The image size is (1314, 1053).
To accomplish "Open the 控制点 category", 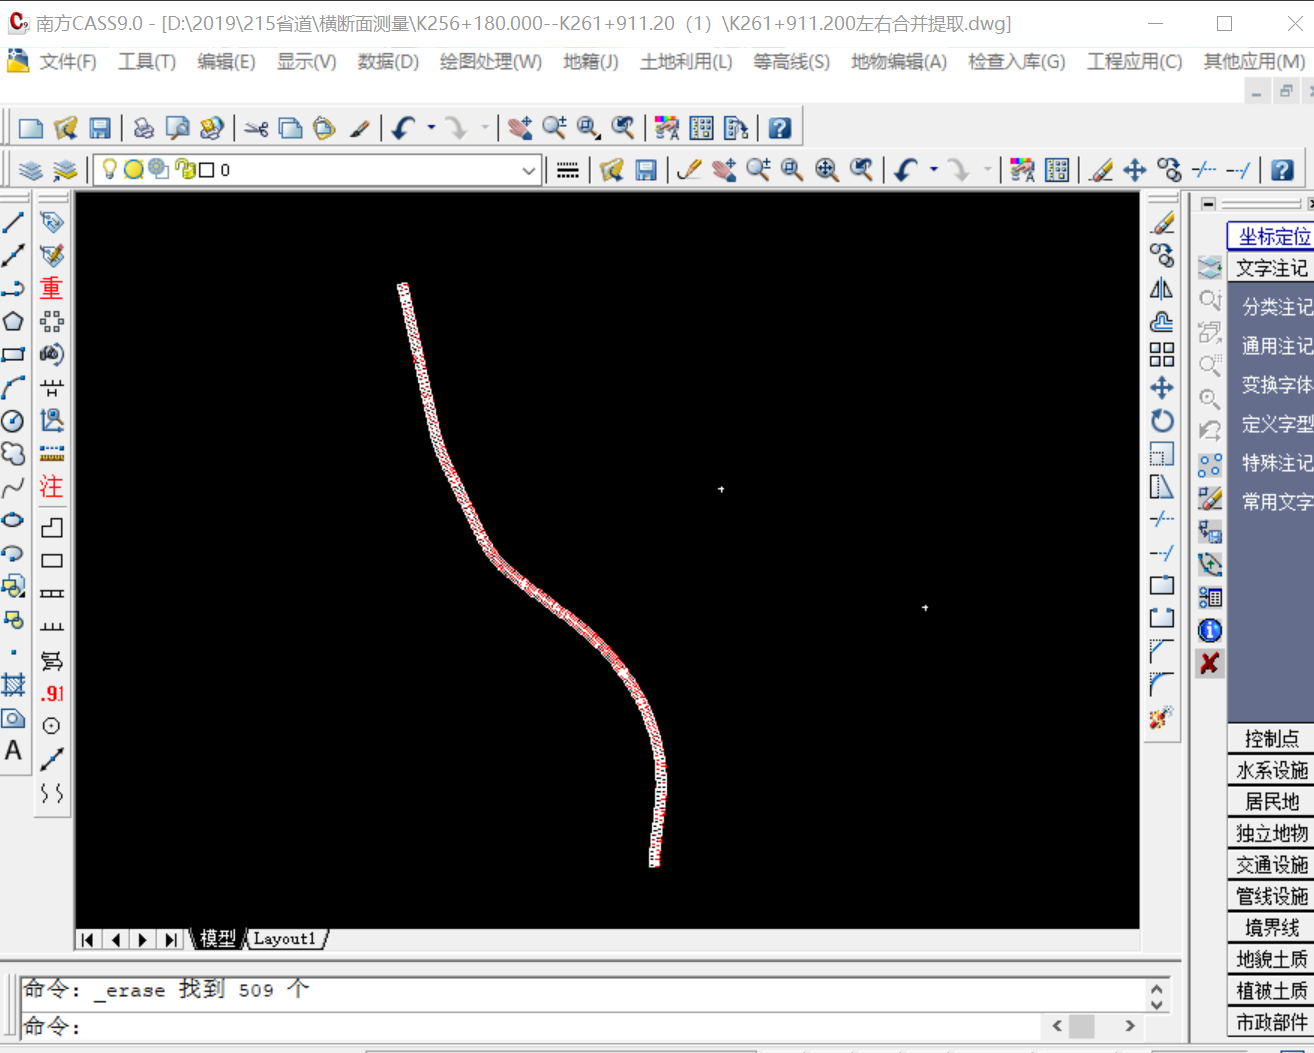I will point(1271,739).
